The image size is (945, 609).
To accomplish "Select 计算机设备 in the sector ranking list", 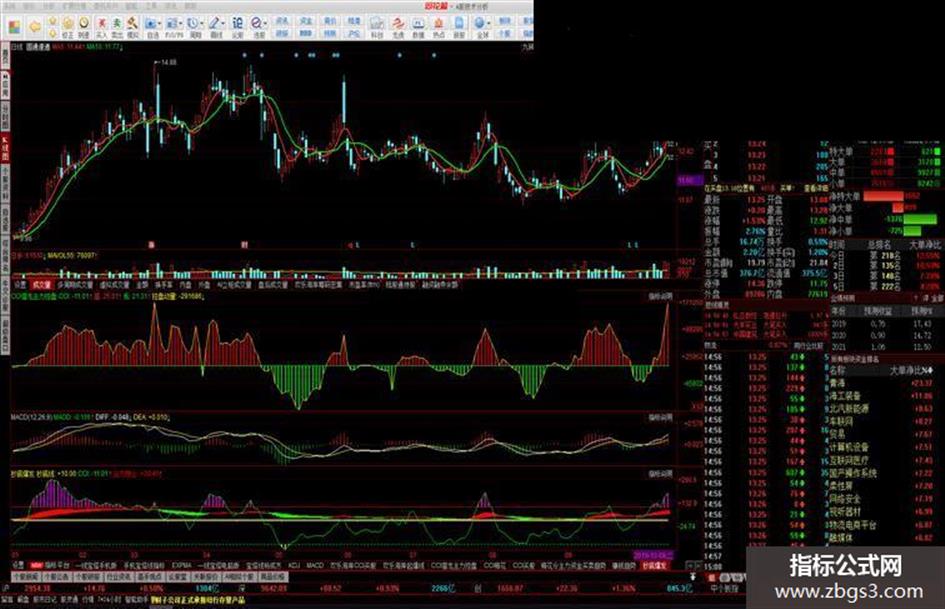I will coord(849,447).
